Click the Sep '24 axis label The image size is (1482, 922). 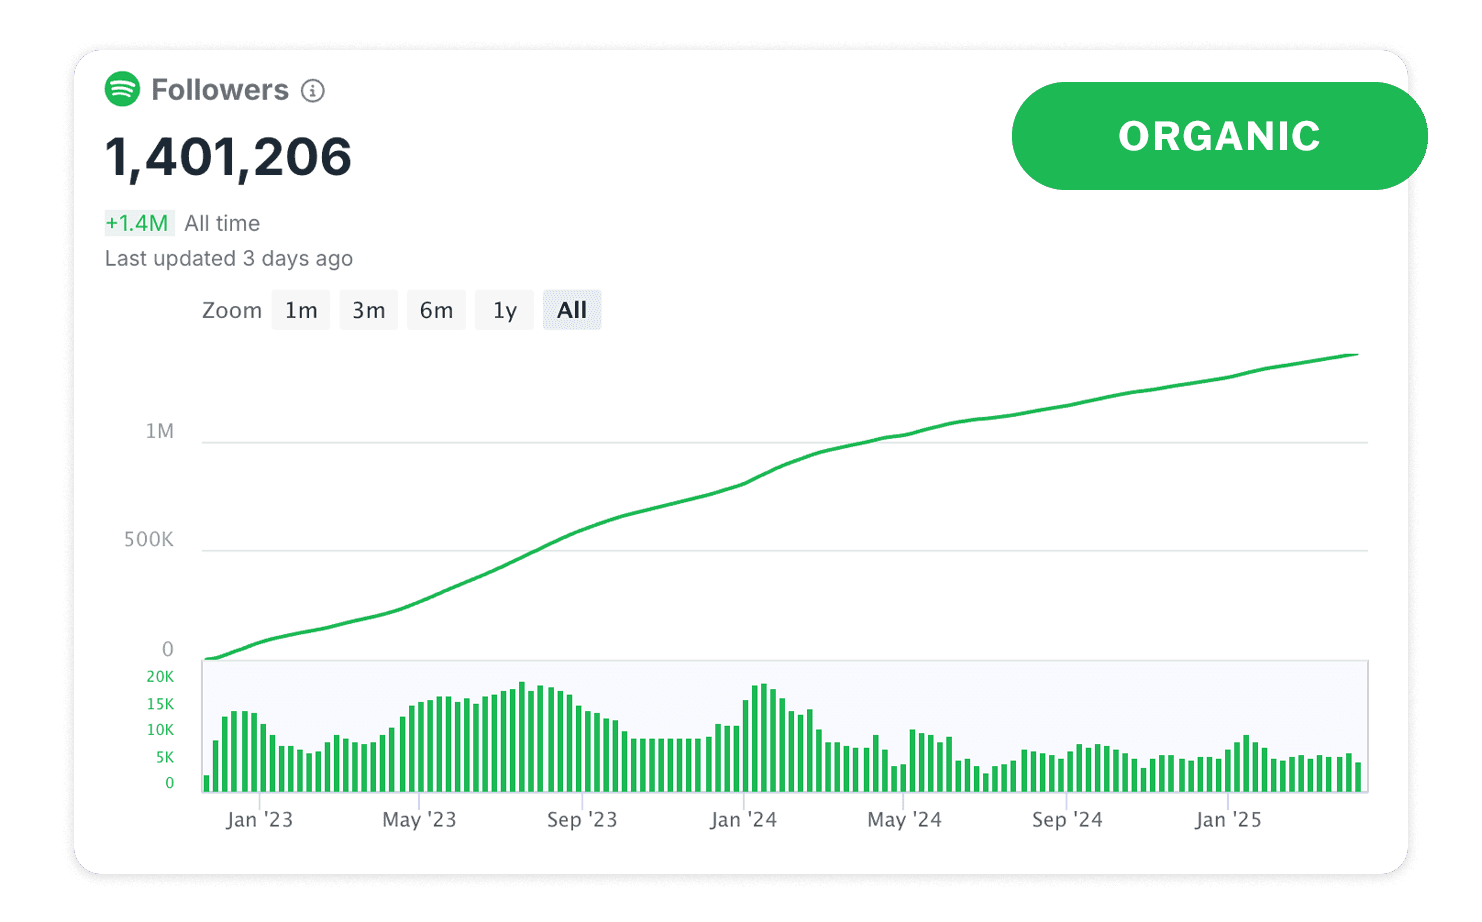(x=1067, y=820)
